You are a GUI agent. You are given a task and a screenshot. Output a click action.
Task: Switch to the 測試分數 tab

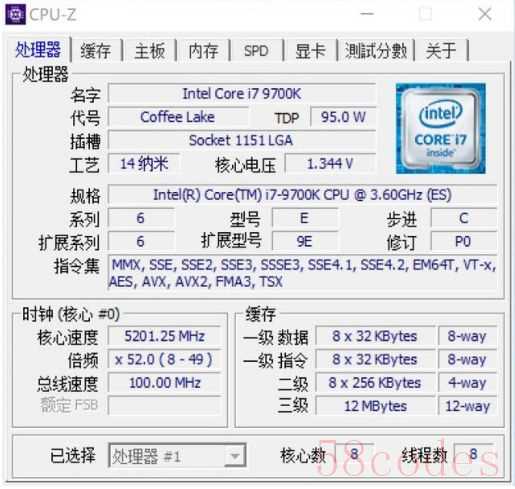coord(376,51)
